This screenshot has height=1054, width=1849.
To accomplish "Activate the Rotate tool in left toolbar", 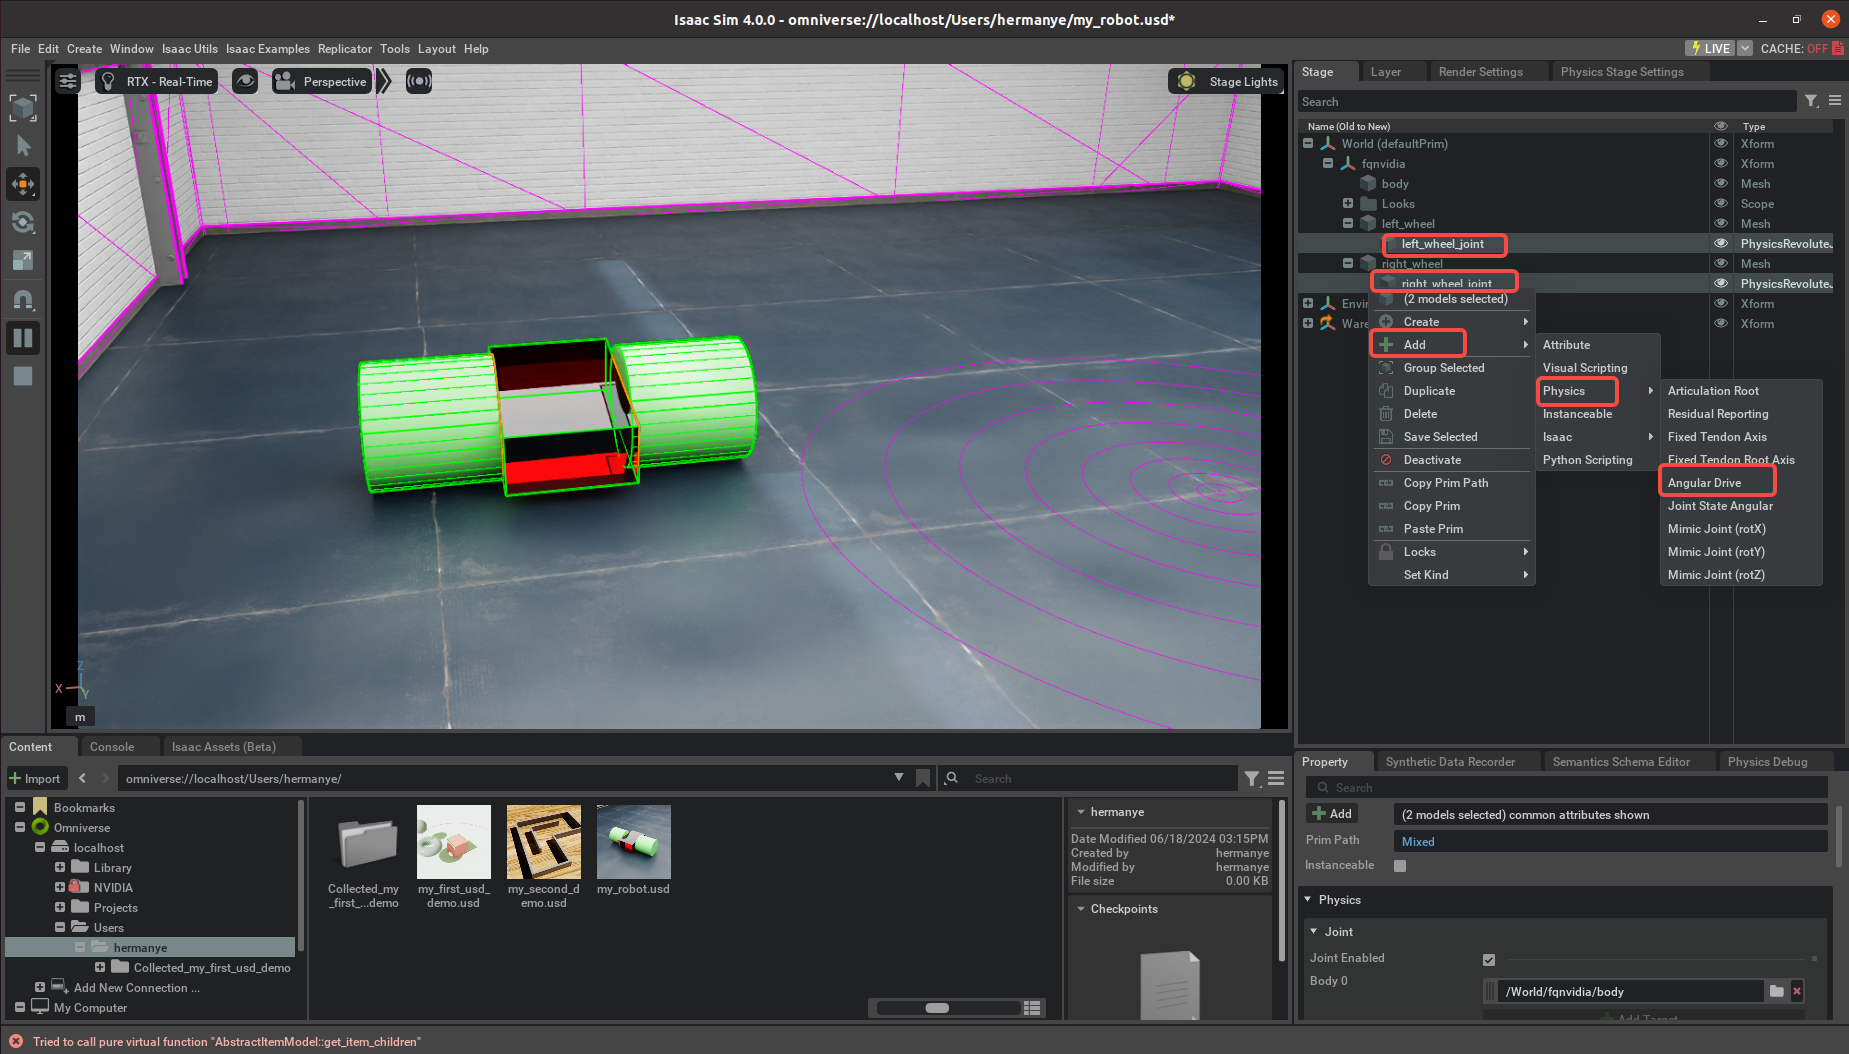I will (23, 222).
